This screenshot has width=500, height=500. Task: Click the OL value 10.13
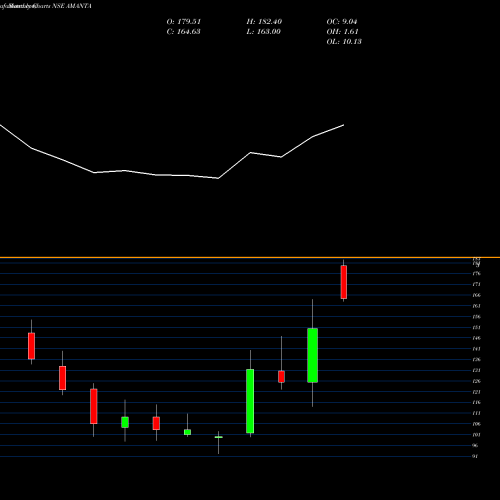[x=352, y=42]
